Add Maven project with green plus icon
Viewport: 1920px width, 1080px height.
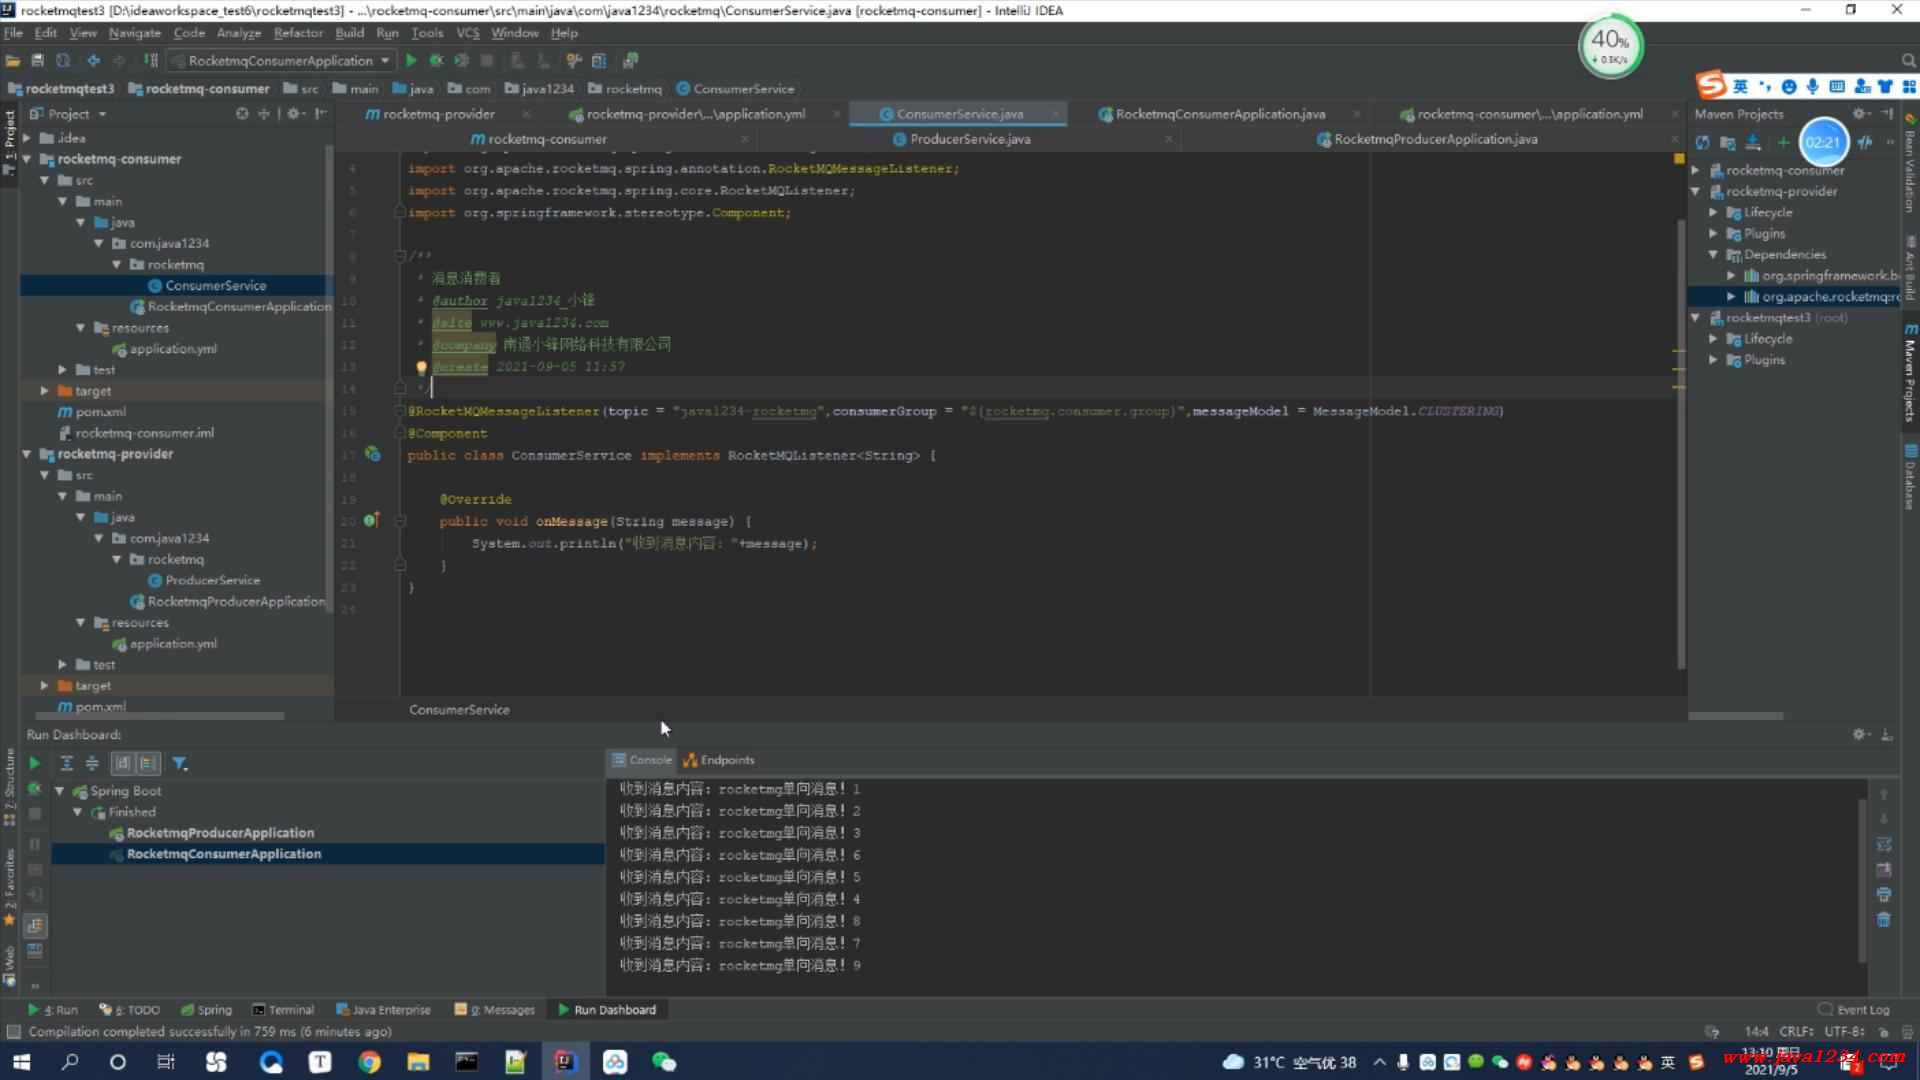pyautogui.click(x=1782, y=142)
